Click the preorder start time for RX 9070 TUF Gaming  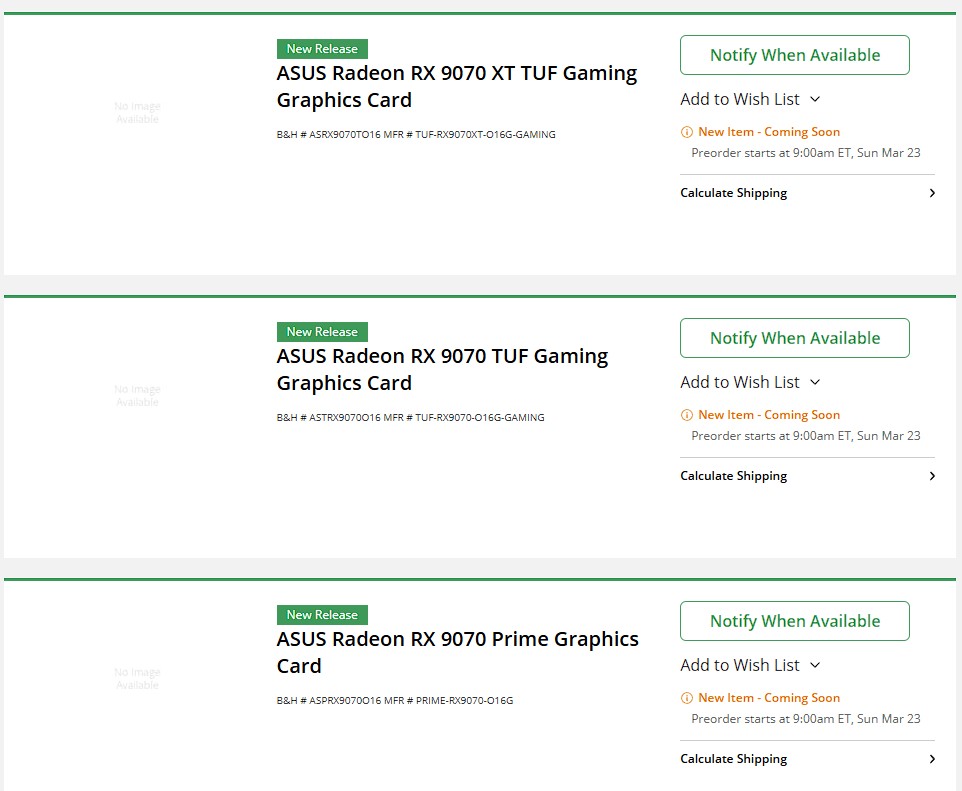[806, 436]
